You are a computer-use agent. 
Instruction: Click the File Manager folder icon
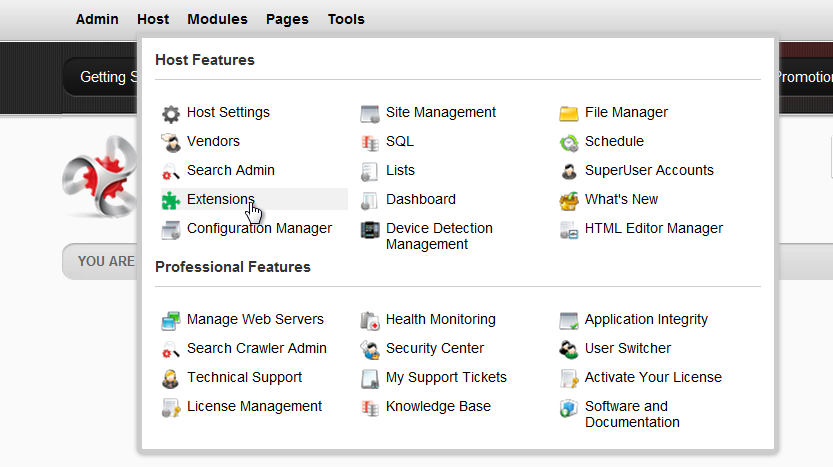click(568, 114)
